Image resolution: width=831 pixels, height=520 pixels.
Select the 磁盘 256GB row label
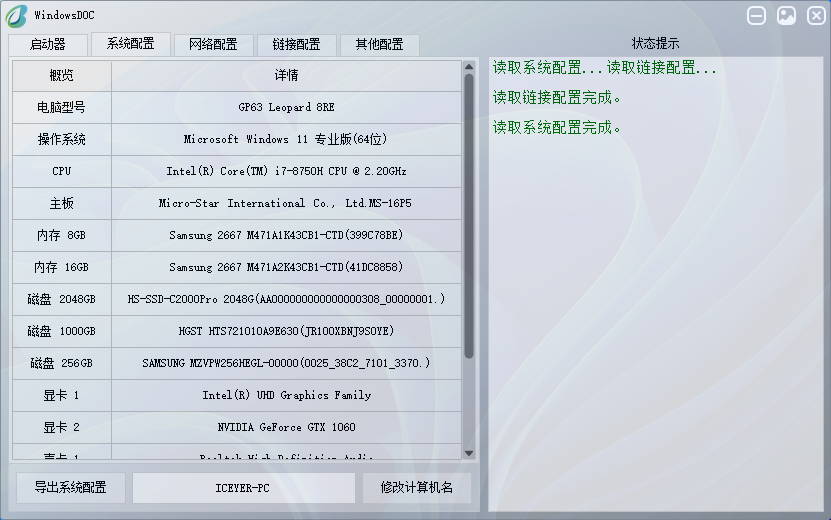point(61,363)
